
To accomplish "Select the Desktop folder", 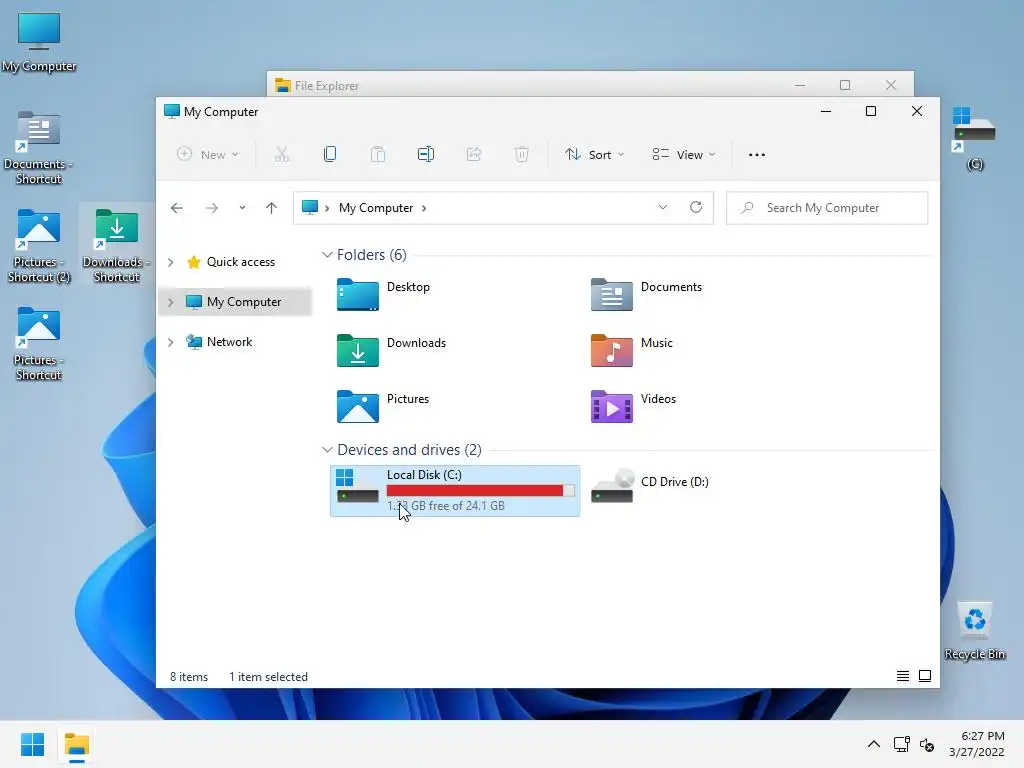I will tap(383, 294).
